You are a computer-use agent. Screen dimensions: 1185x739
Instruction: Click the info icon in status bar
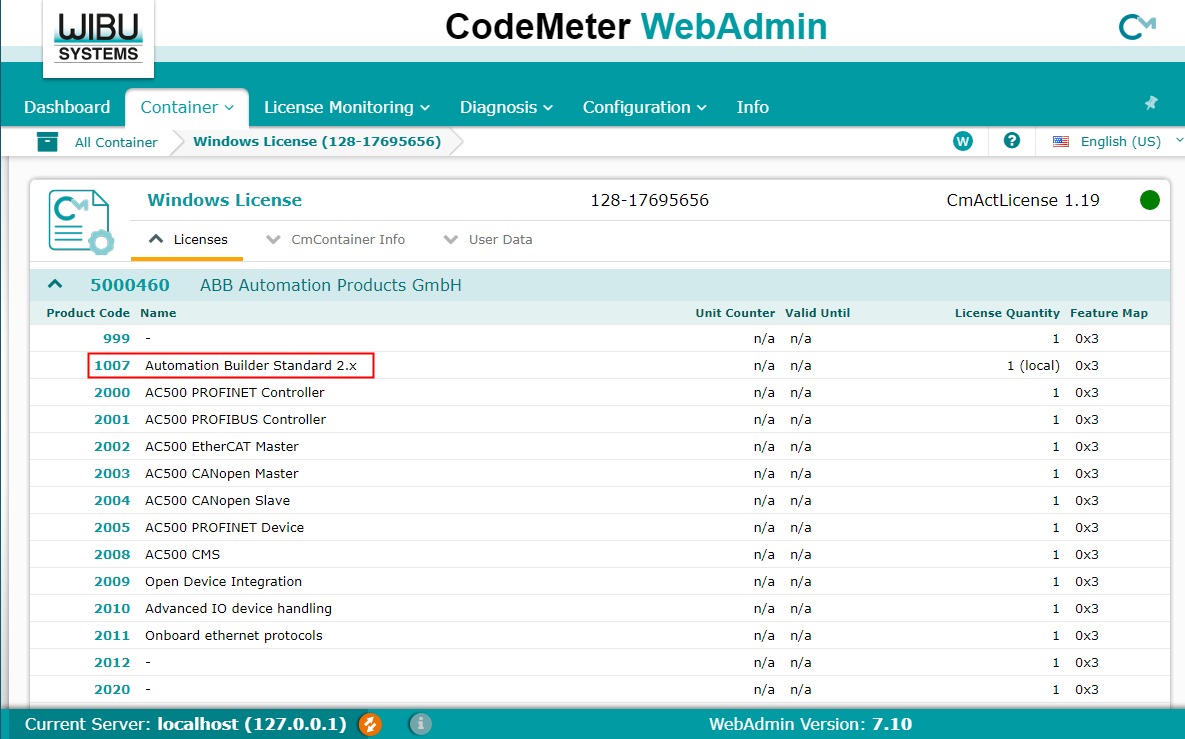click(420, 724)
